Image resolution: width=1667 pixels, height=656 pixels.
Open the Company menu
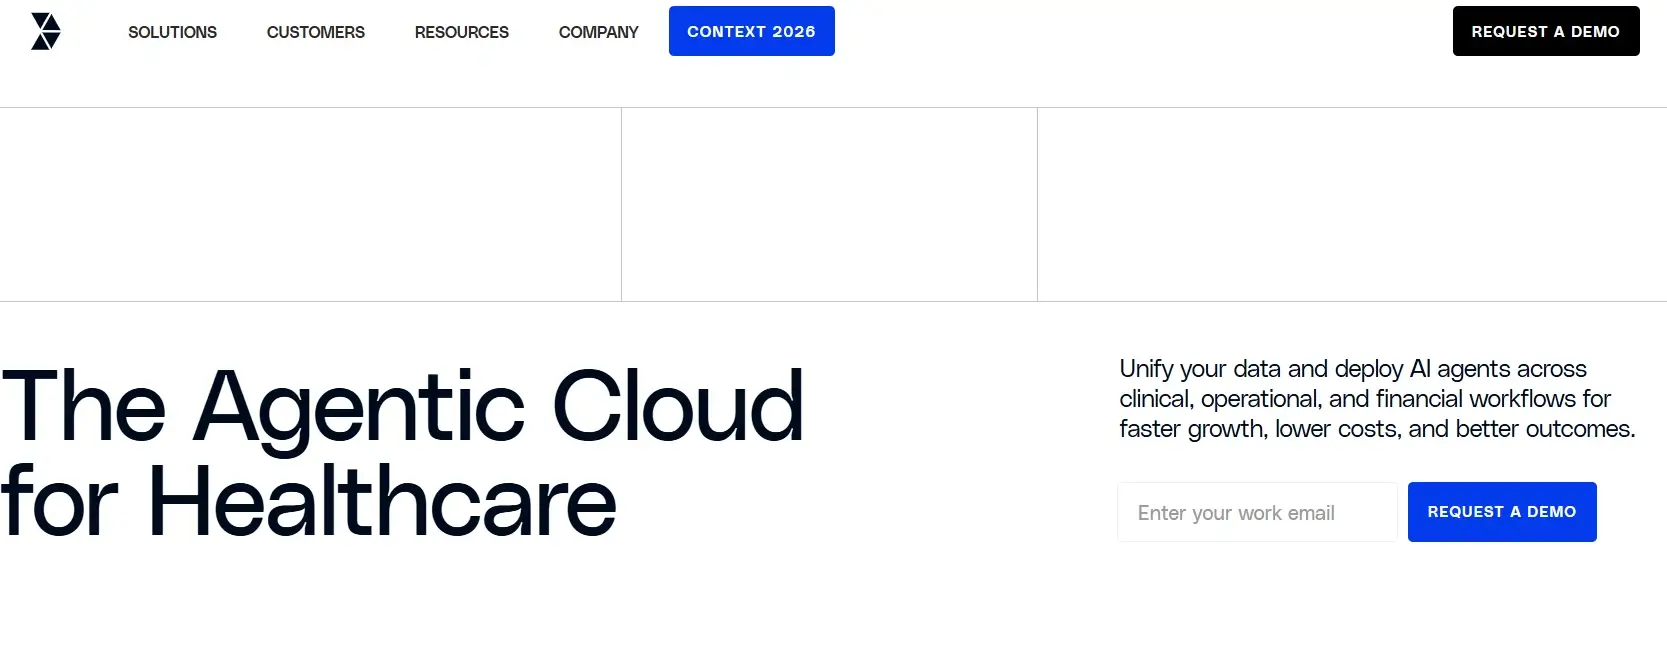click(x=598, y=32)
